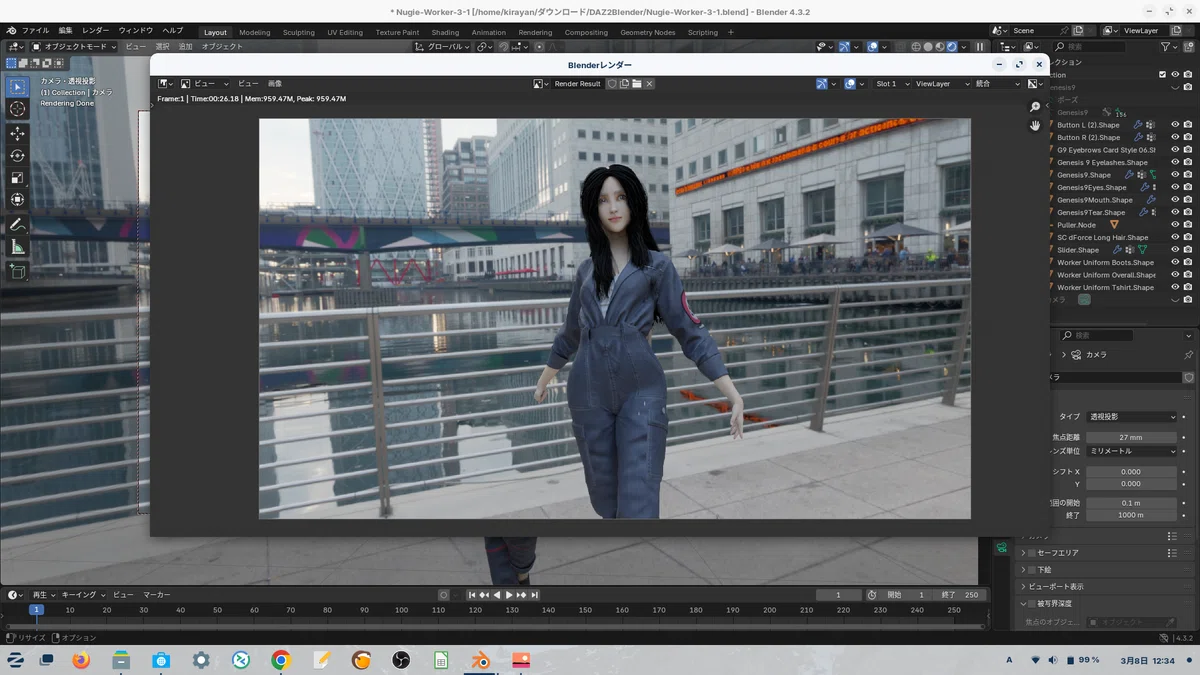Viewport: 1200px width, 675px height.
Task: Open Google Chrome from the taskbar
Action: (281, 660)
